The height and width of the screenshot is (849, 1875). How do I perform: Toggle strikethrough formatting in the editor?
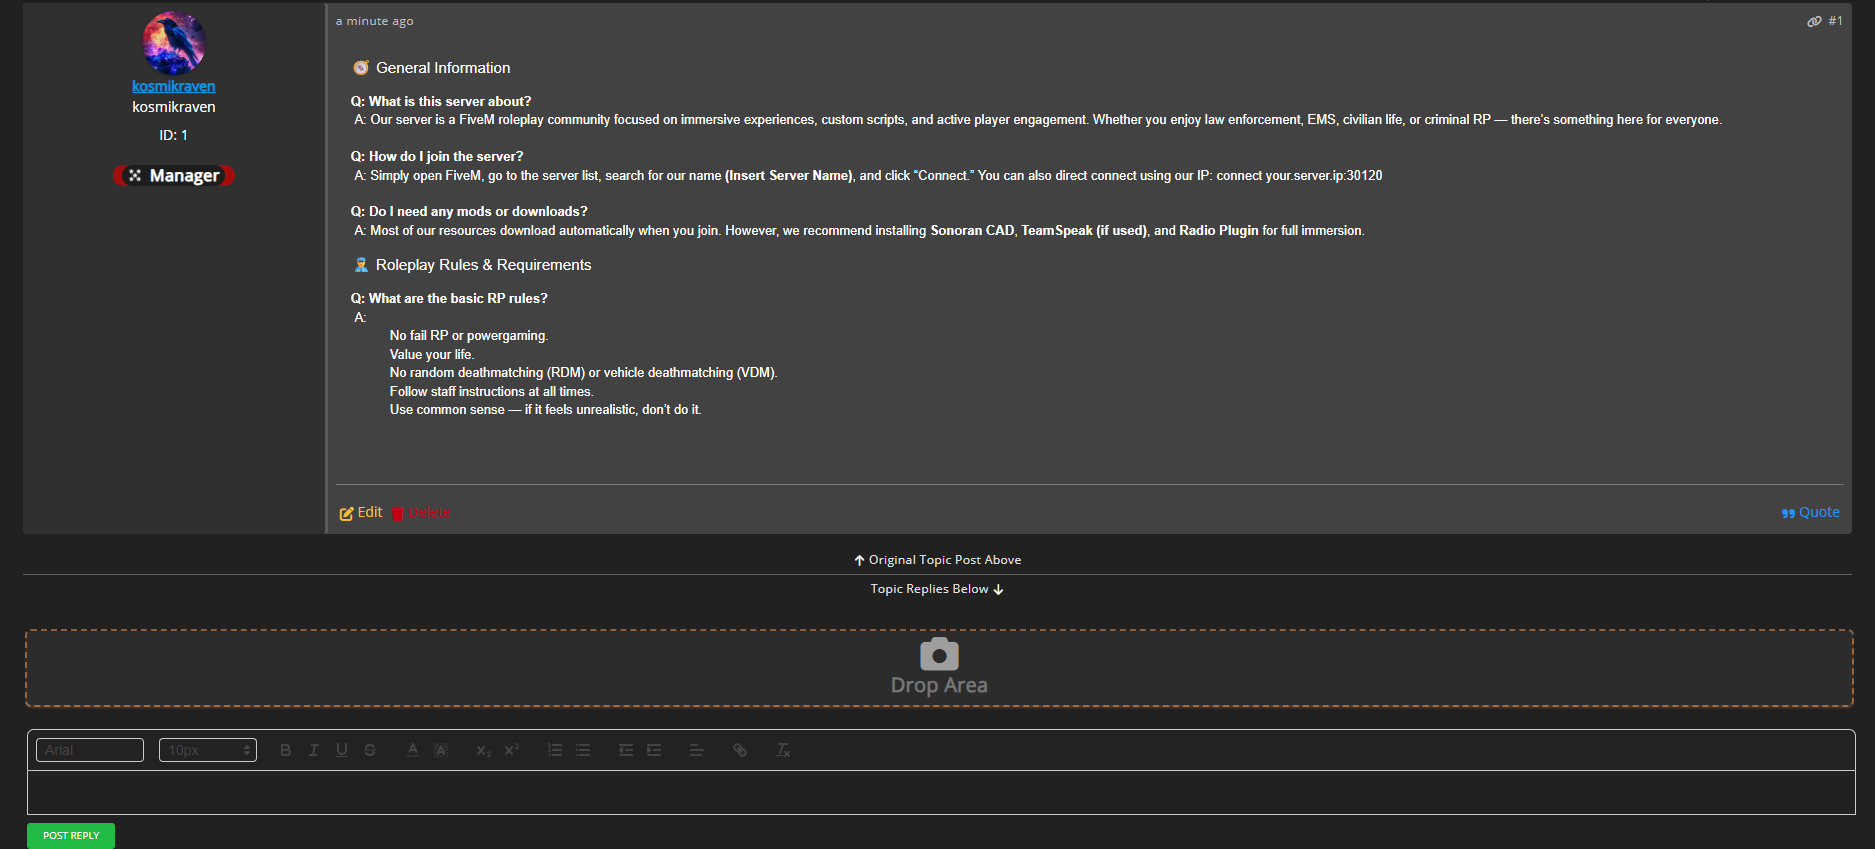click(370, 750)
